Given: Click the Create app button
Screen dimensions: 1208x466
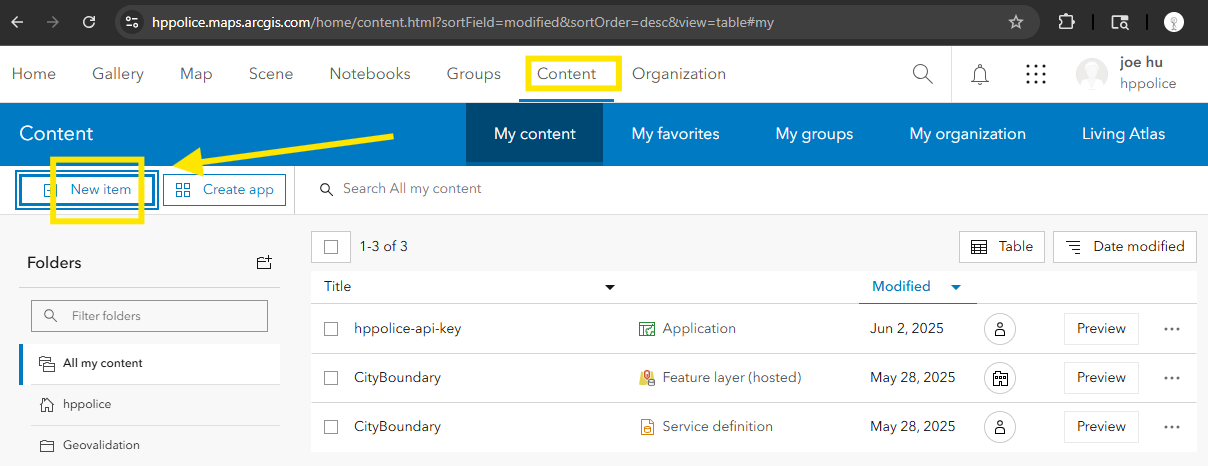Looking at the screenshot, I should coord(225,190).
